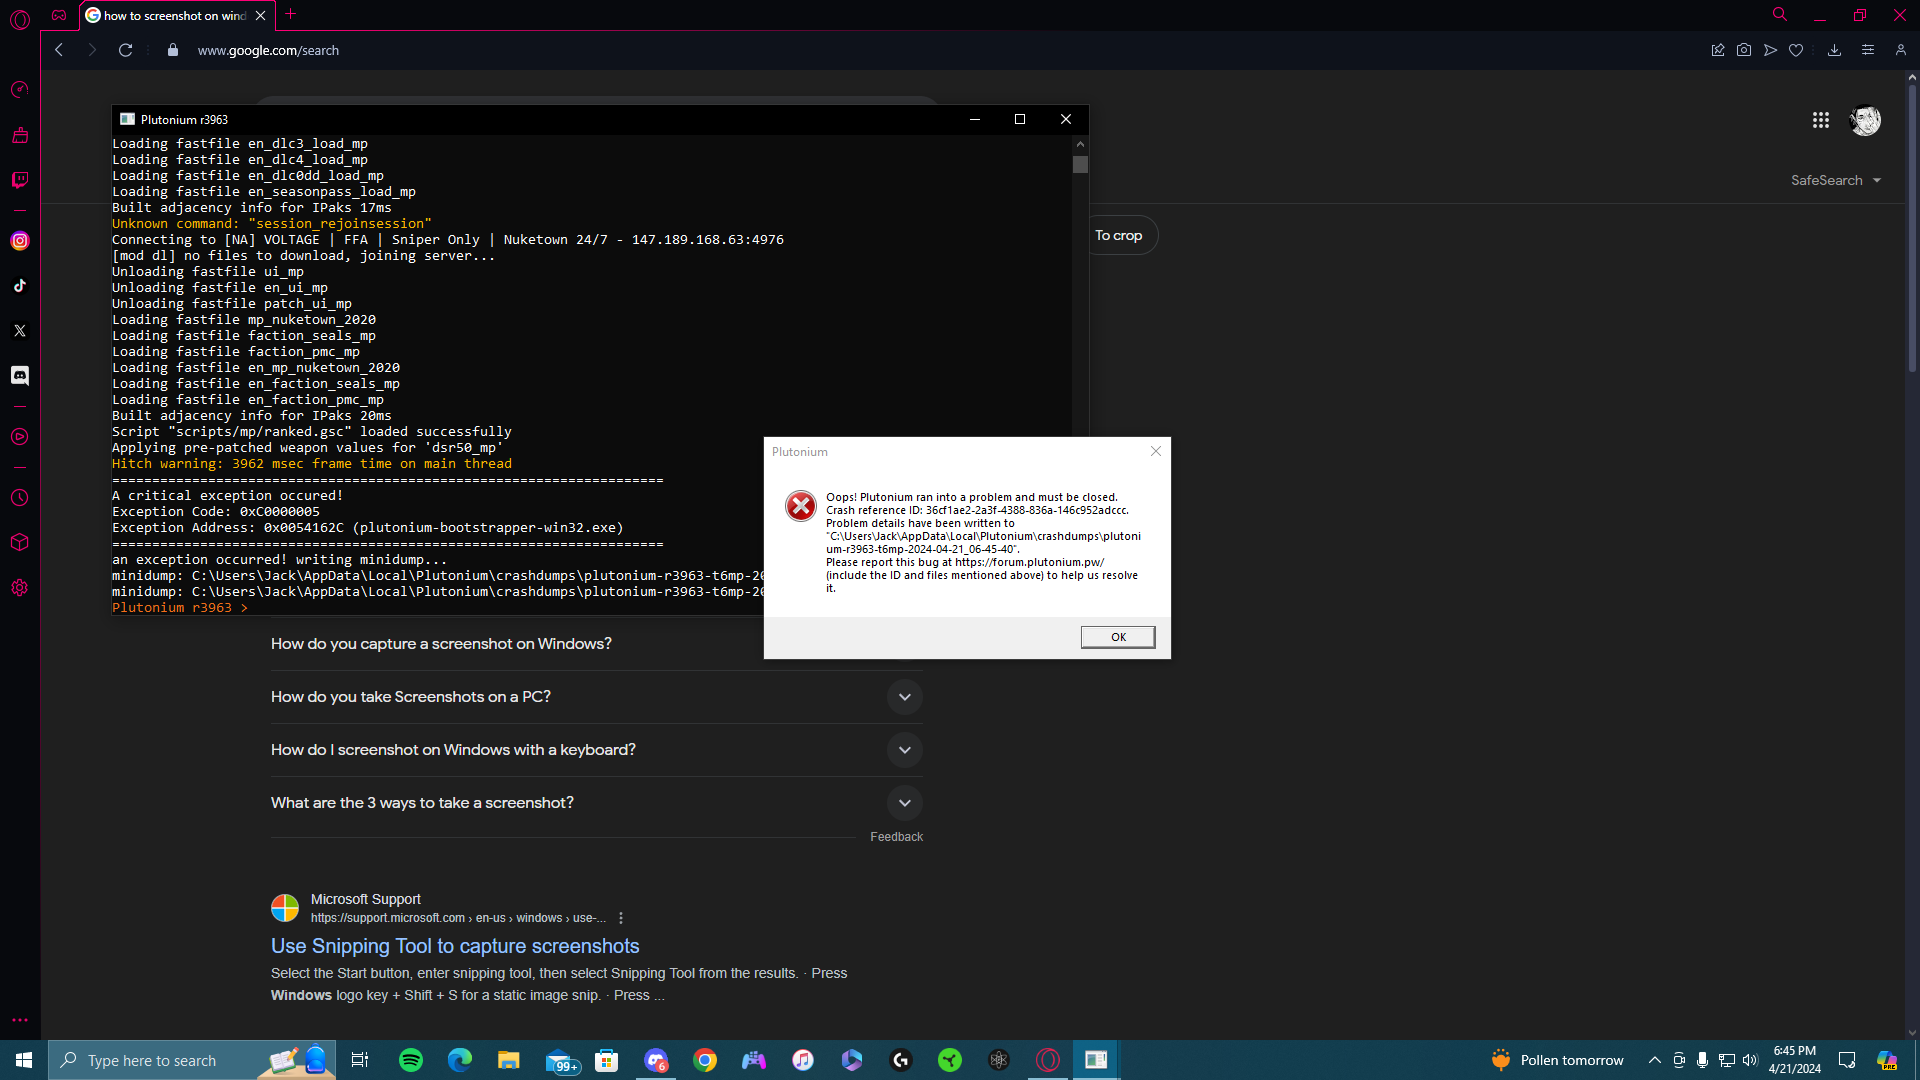Open Twitch in the sidebar
This screenshot has height=1080, width=1920.
19,180
